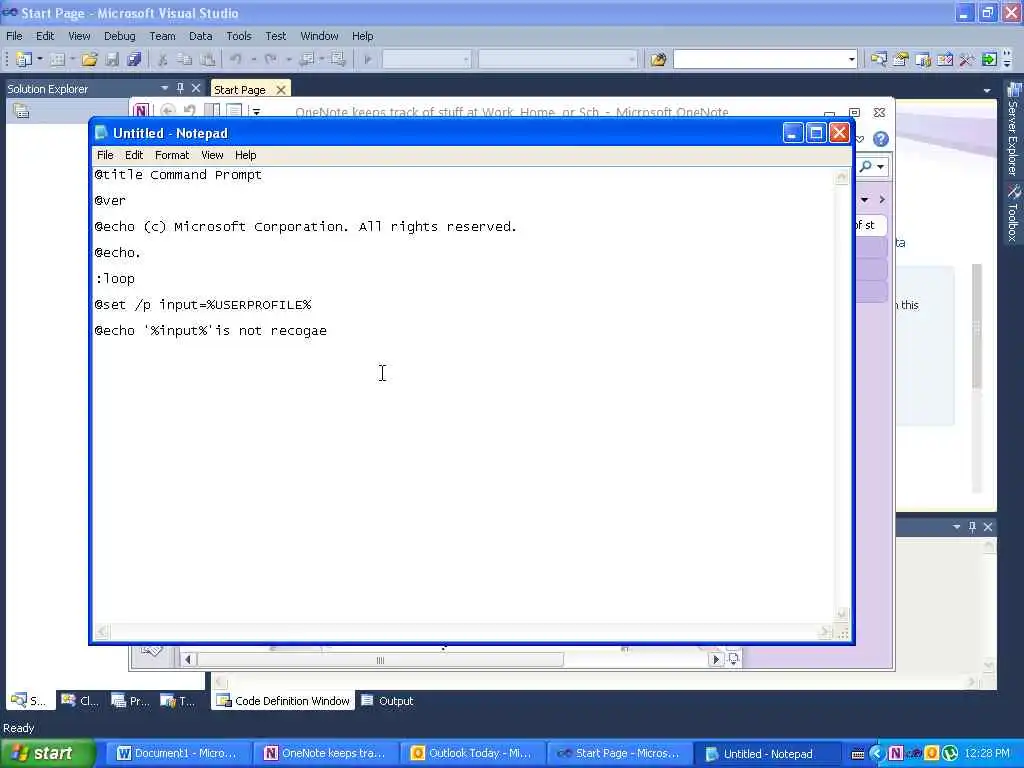Open Toolbox wrench icon in toolbar
Image resolution: width=1024 pixels, height=768 pixels.
point(967,59)
